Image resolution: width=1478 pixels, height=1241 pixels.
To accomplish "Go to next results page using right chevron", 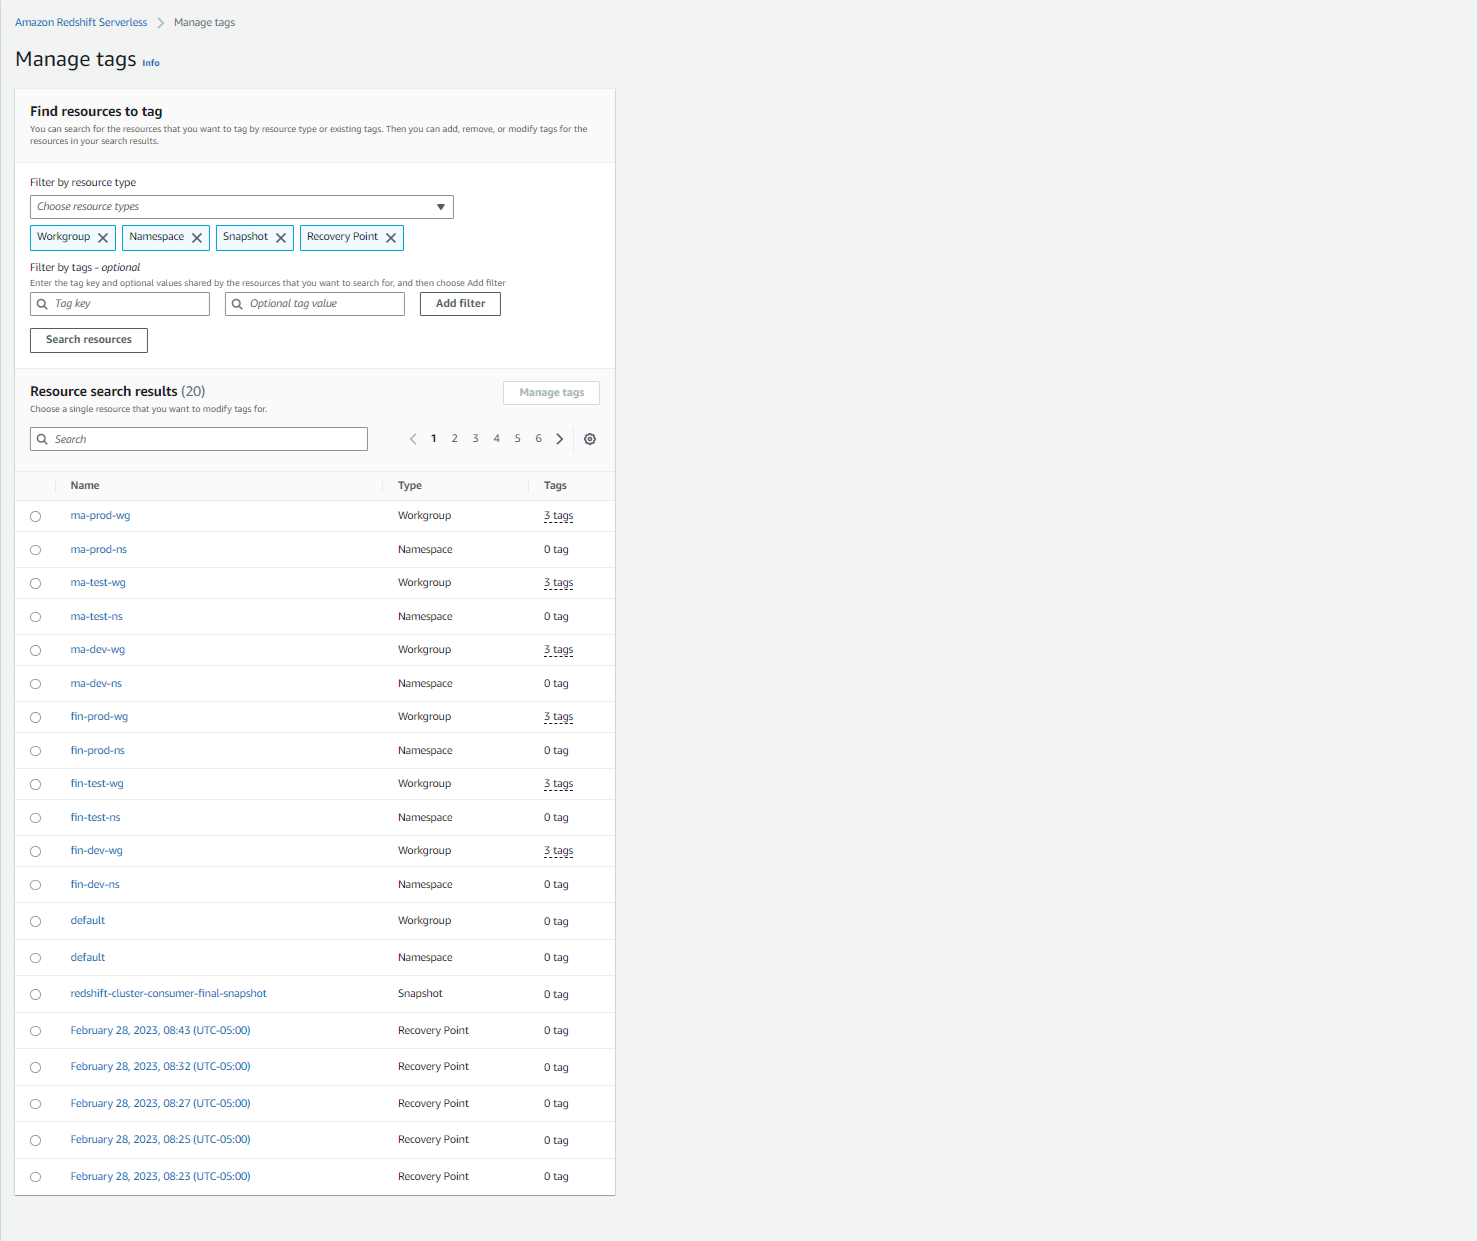I will 559,438.
